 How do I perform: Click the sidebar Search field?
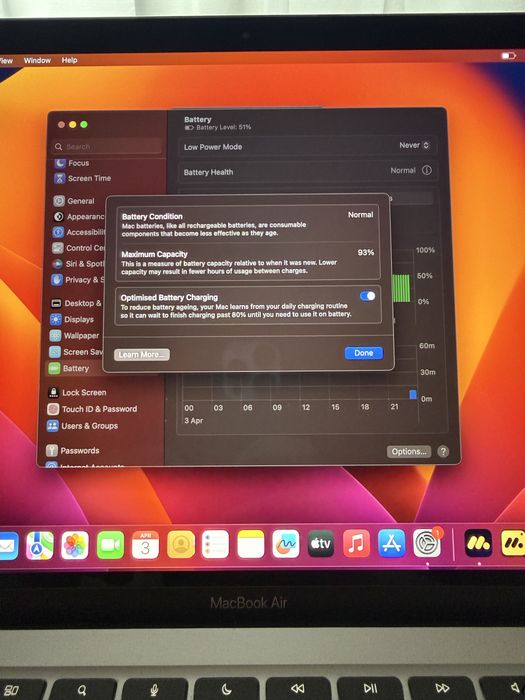coord(107,146)
